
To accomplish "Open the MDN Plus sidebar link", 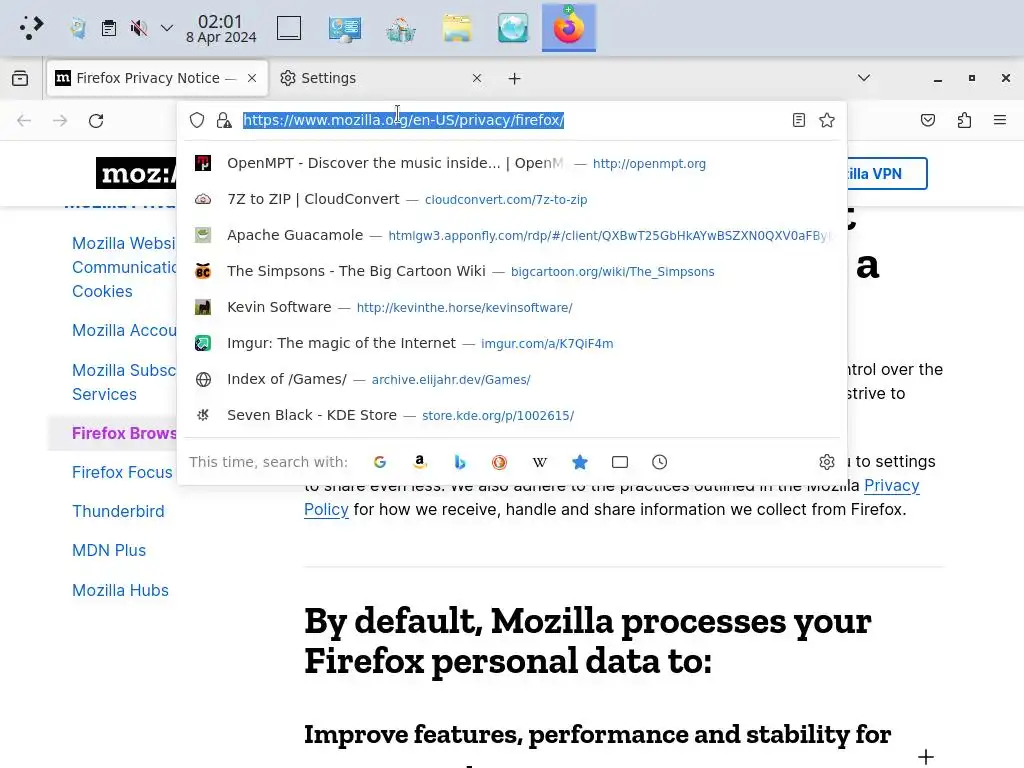I will [x=109, y=551].
